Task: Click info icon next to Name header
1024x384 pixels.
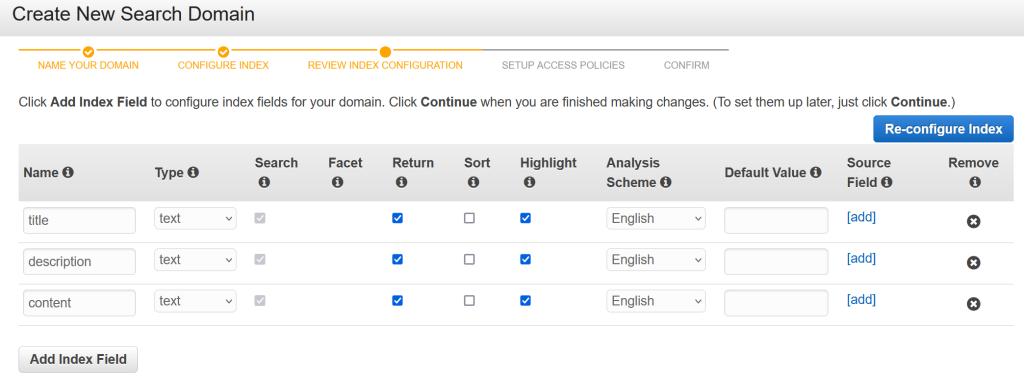Action: [68, 173]
